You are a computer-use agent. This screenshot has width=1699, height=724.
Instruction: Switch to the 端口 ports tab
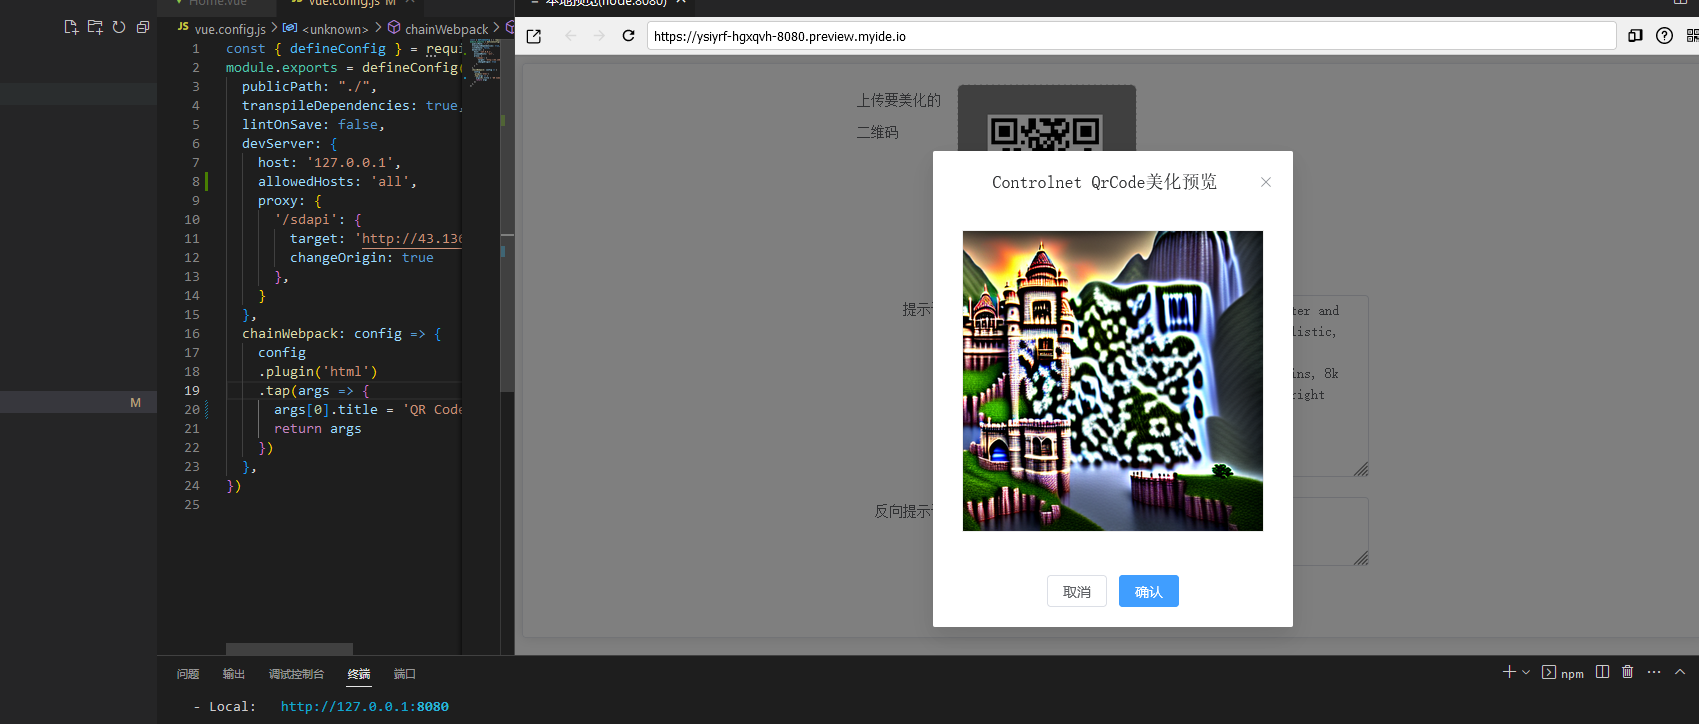[x=405, y=674]
